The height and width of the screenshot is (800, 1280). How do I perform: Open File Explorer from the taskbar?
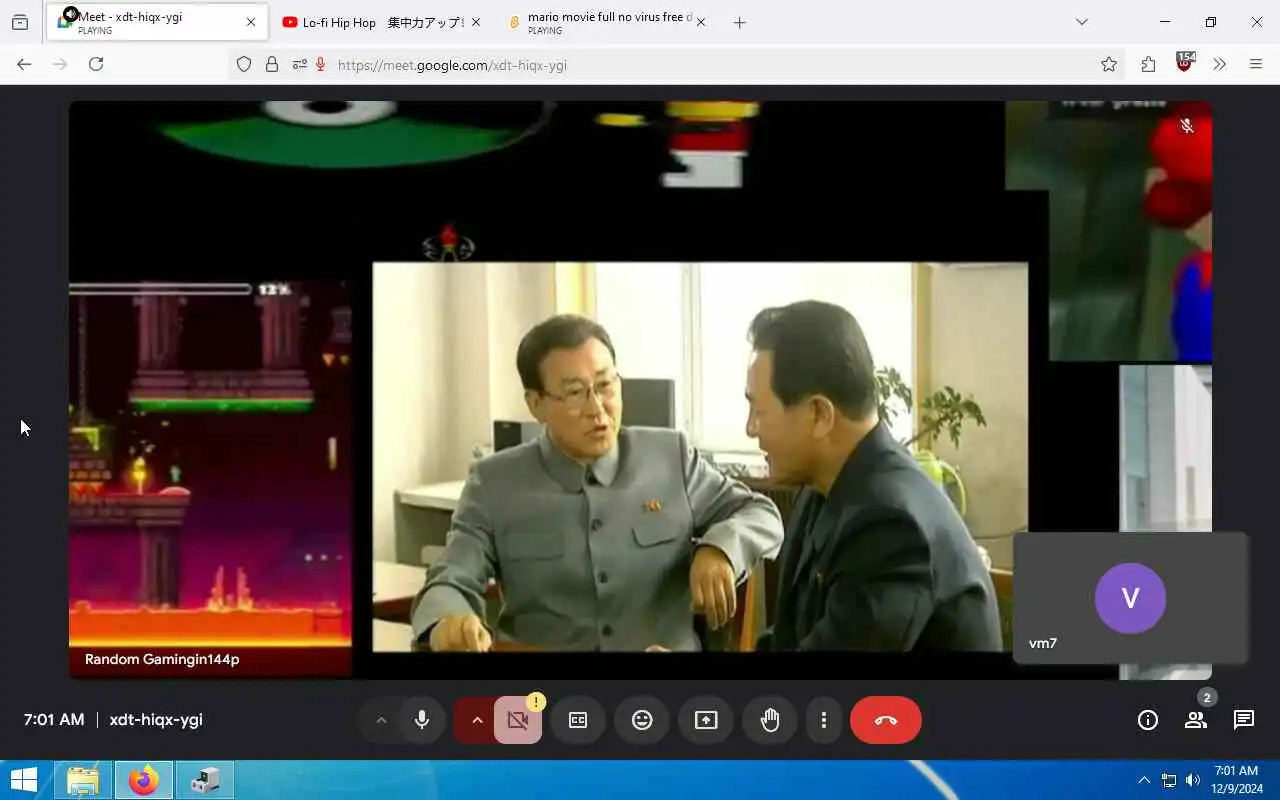82,780
